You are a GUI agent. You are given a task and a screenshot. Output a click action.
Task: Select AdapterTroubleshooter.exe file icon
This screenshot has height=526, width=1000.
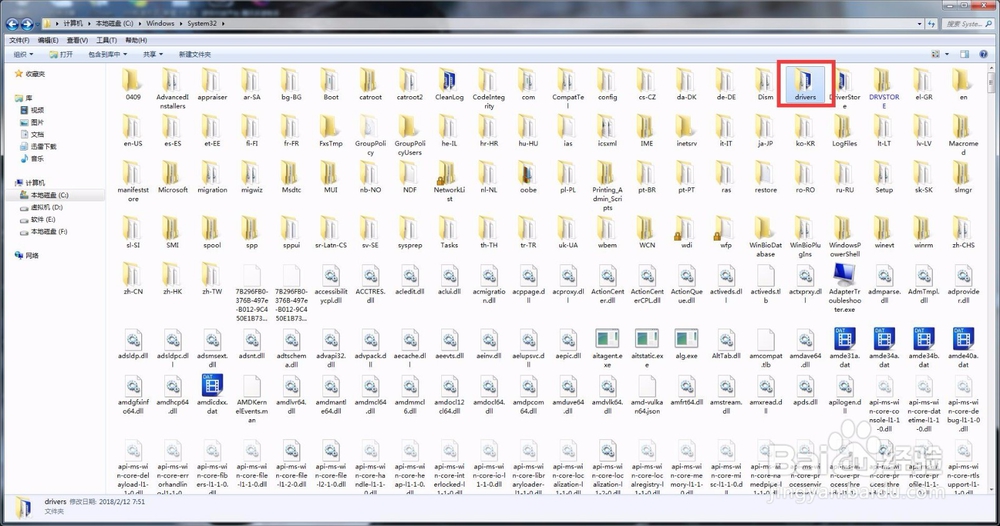[x=844, y=275]
